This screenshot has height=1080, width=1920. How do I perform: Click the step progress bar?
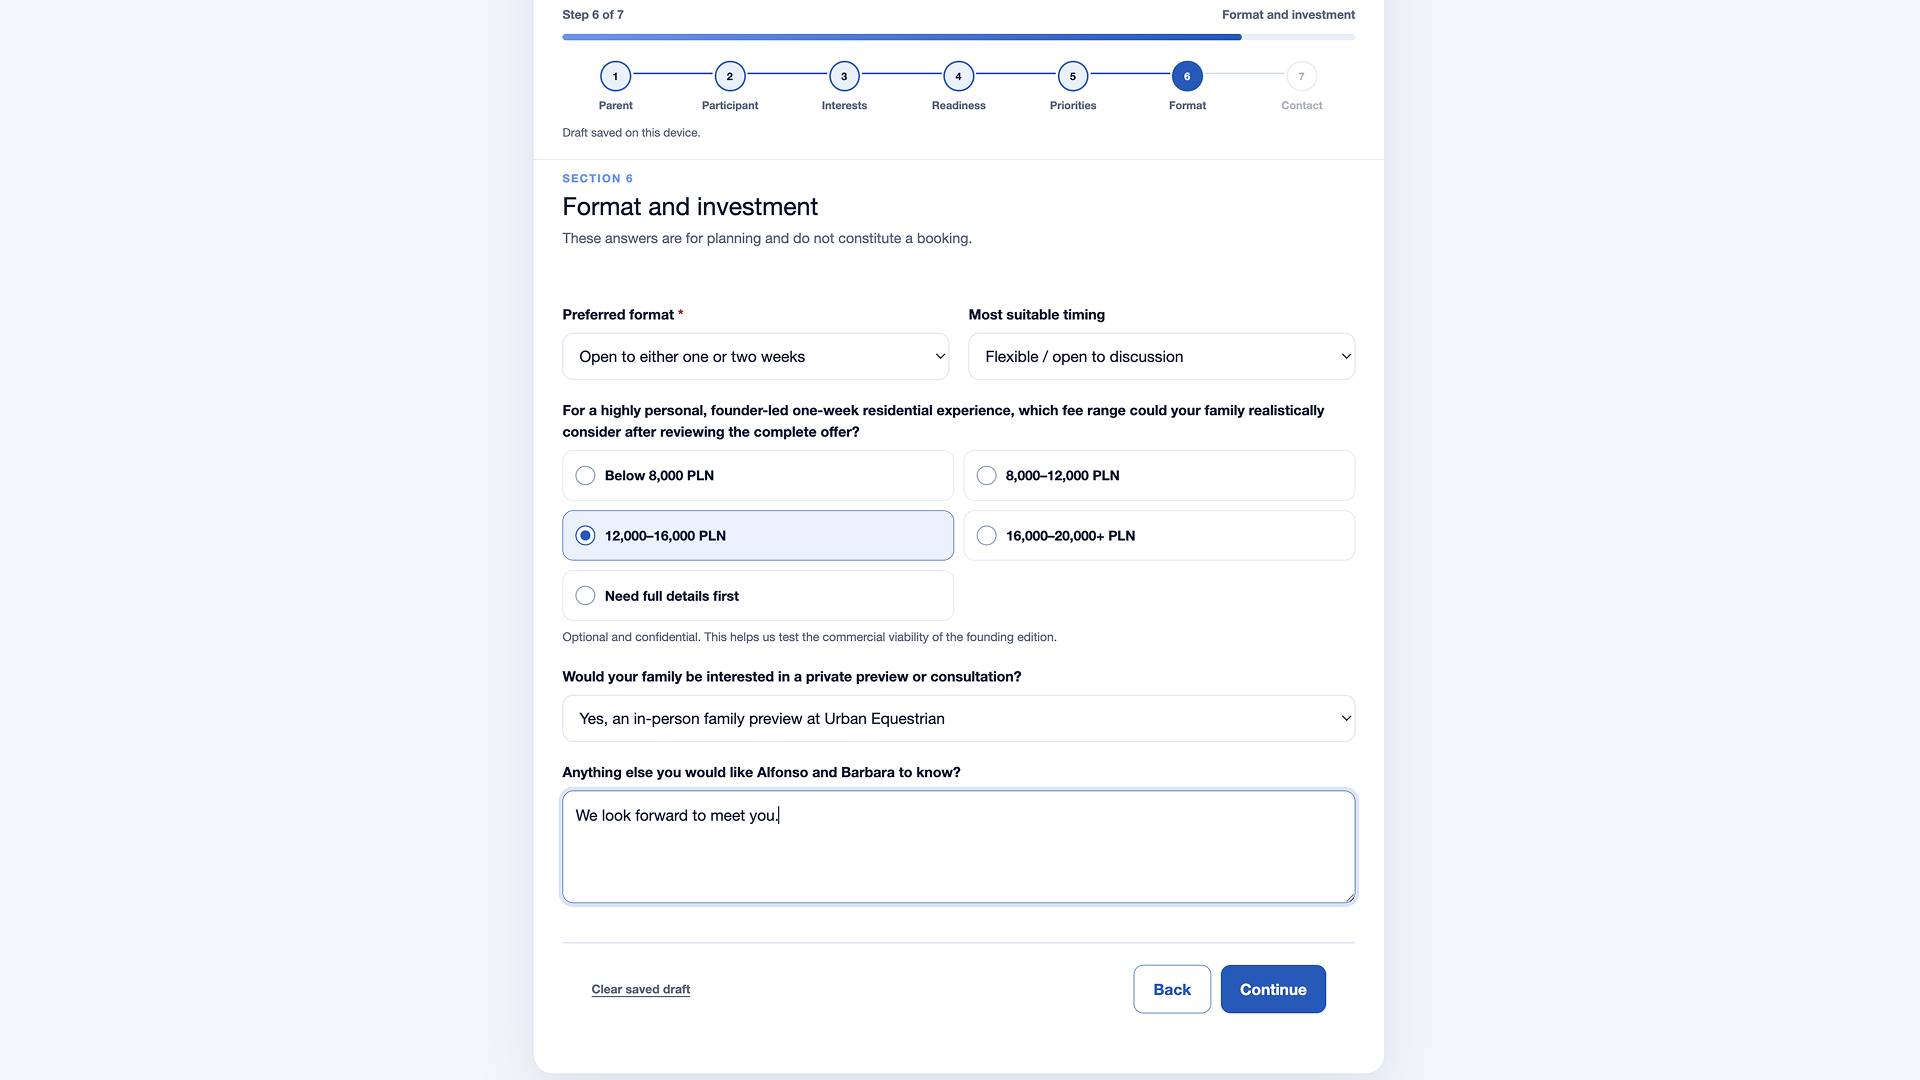[x=958, y=37]
